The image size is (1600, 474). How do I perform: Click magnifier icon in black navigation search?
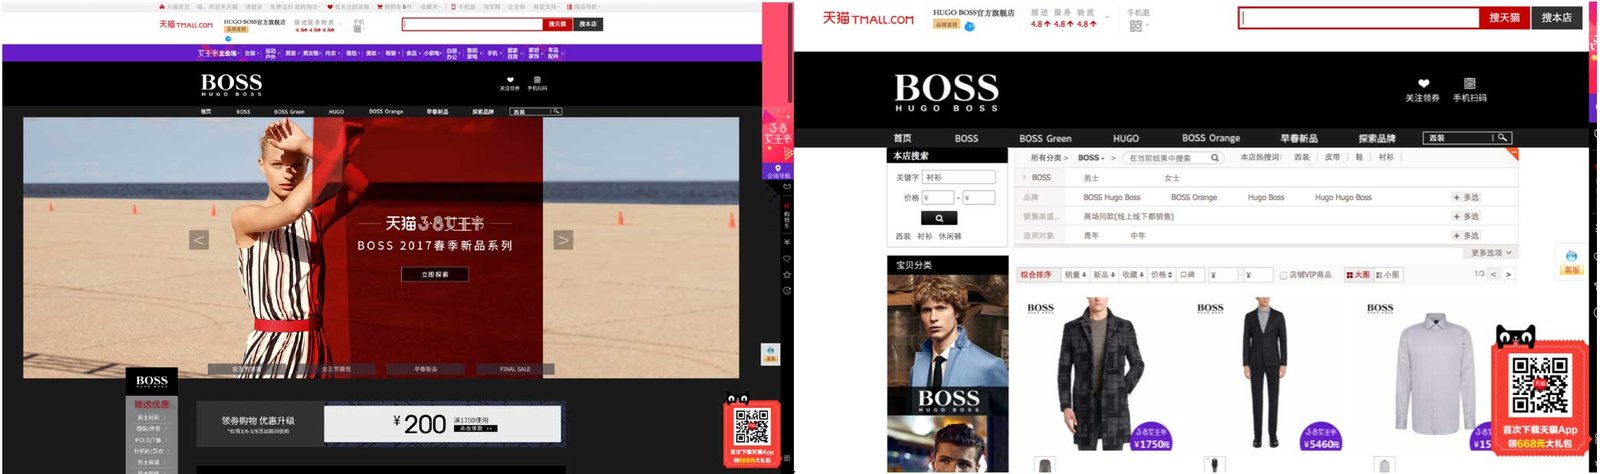pos(1502,138)
